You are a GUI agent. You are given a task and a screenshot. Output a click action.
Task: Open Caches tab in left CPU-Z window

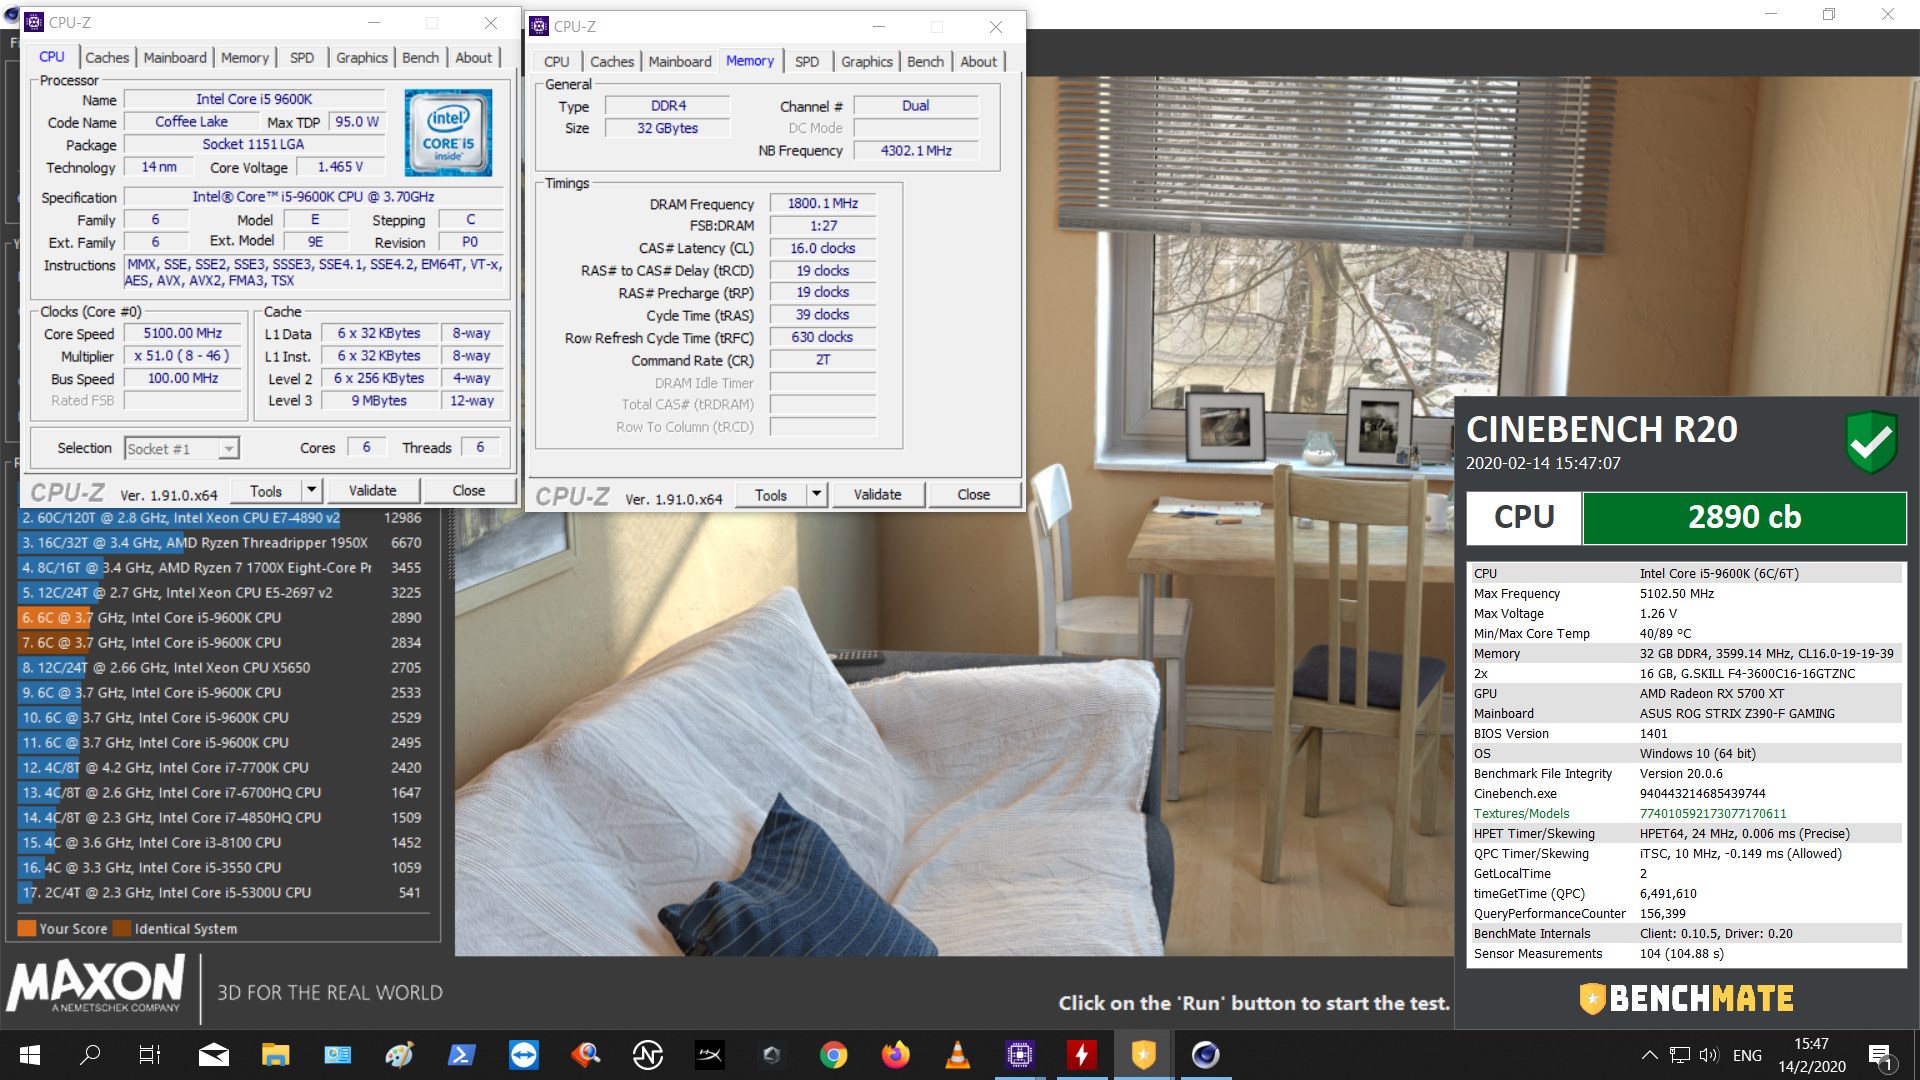click(x=107, y=57)
